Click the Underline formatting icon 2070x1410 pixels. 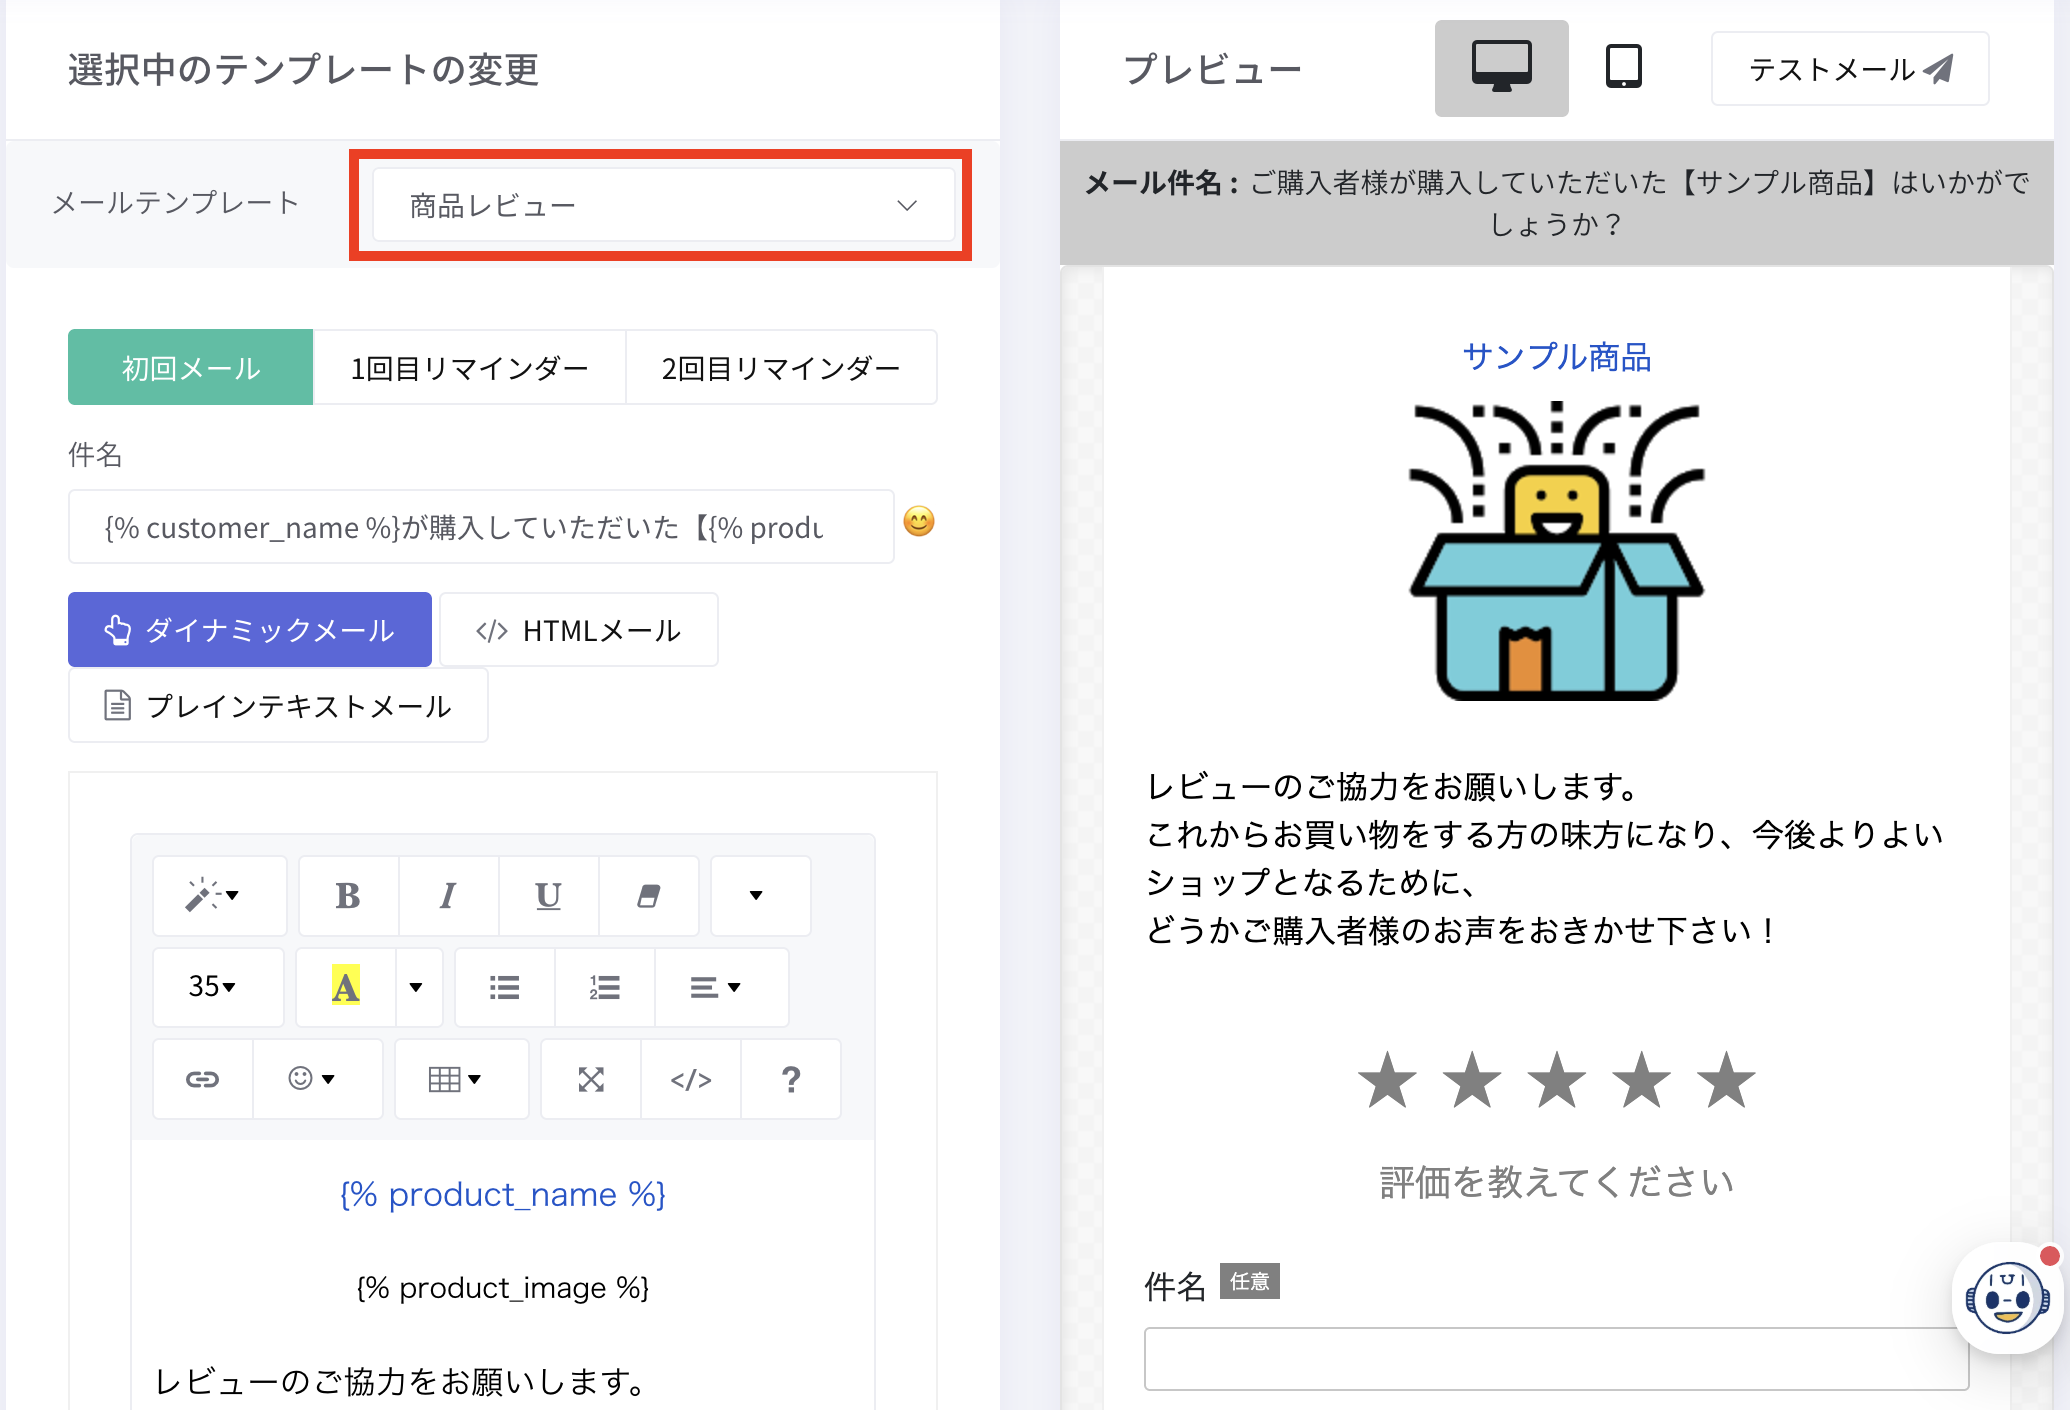pos(548,896)
